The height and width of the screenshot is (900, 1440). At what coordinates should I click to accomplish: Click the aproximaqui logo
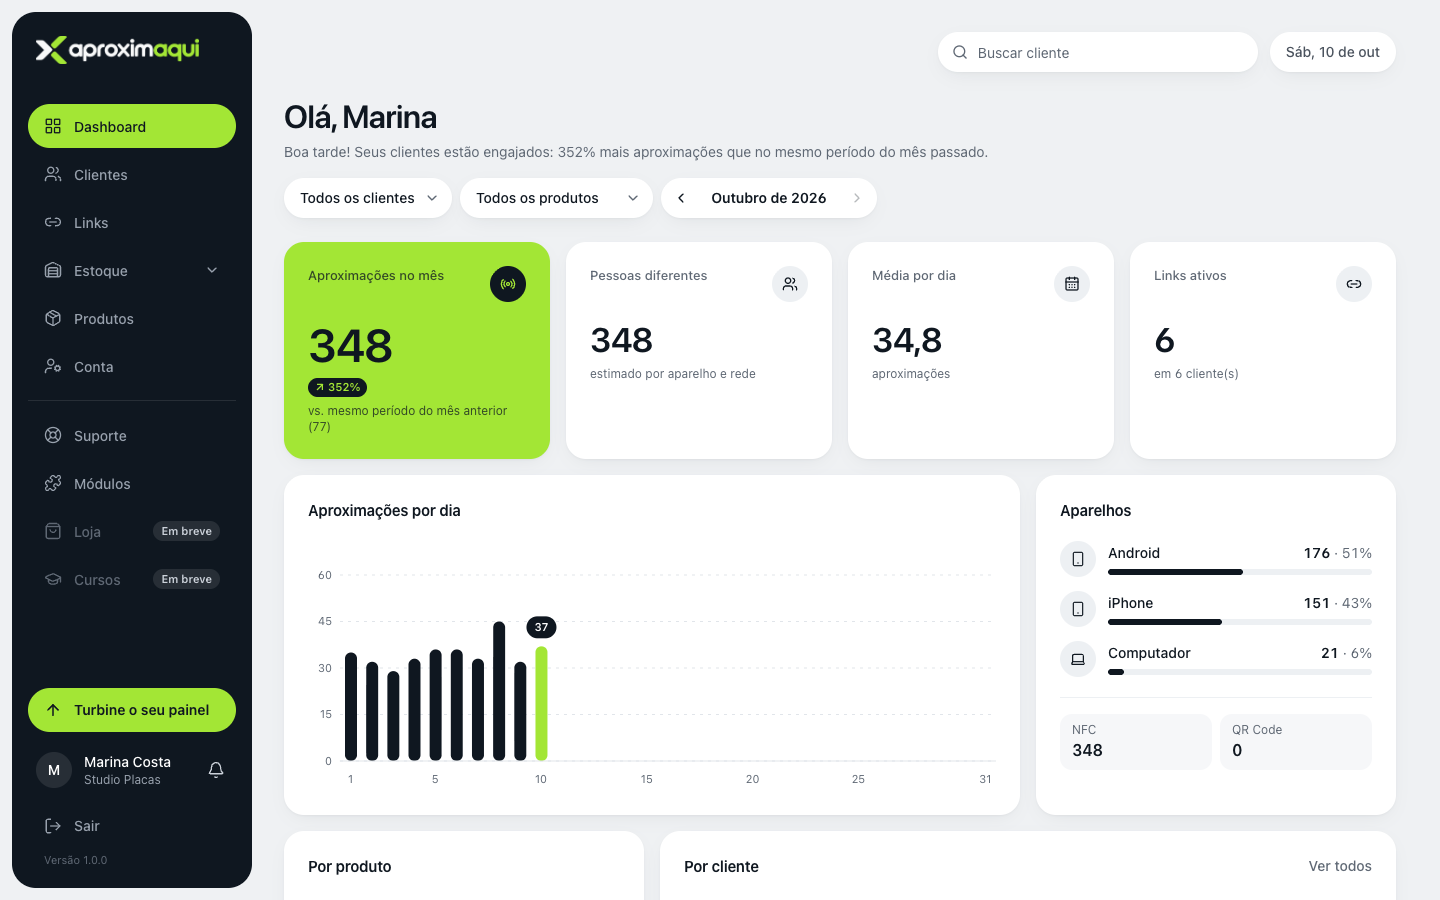point(118,49)
